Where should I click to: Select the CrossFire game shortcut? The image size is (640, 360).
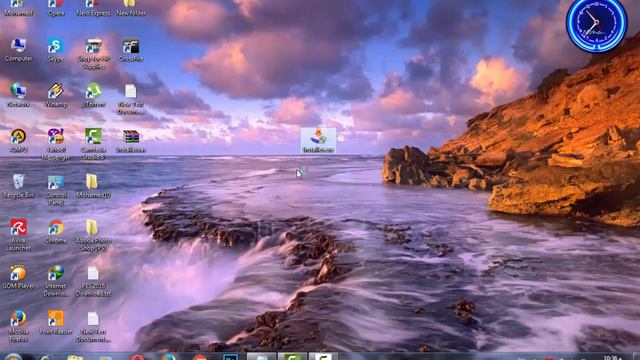131,50
